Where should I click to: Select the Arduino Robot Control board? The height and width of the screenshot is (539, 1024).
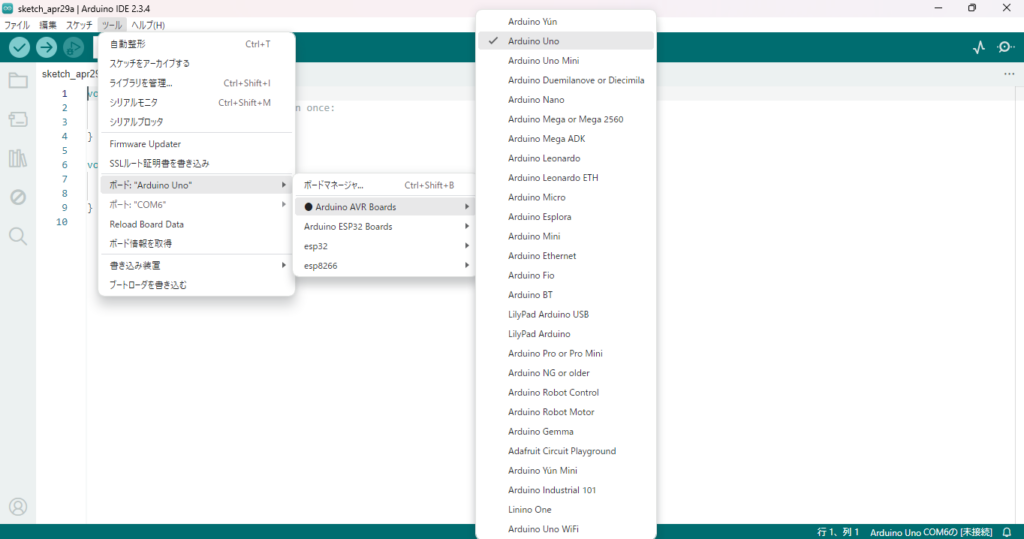(566, 393)
